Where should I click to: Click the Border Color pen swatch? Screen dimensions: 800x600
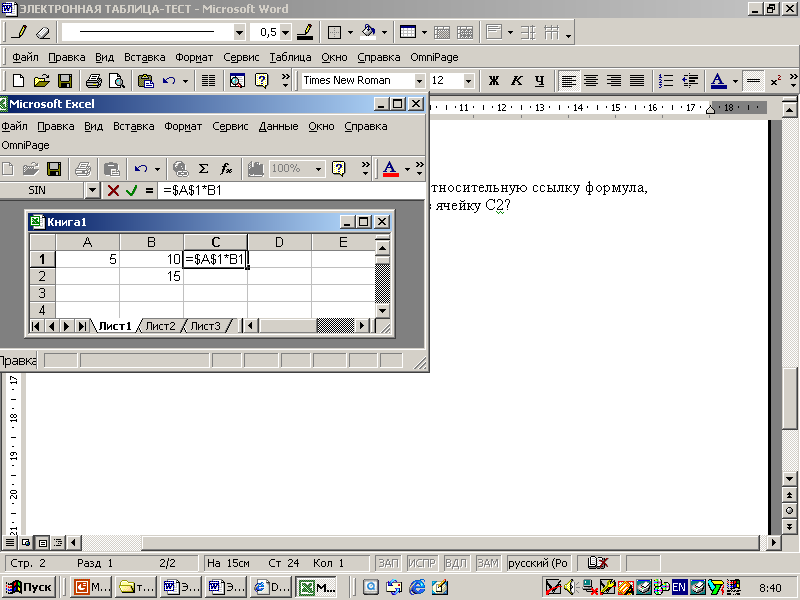point(305,32)
